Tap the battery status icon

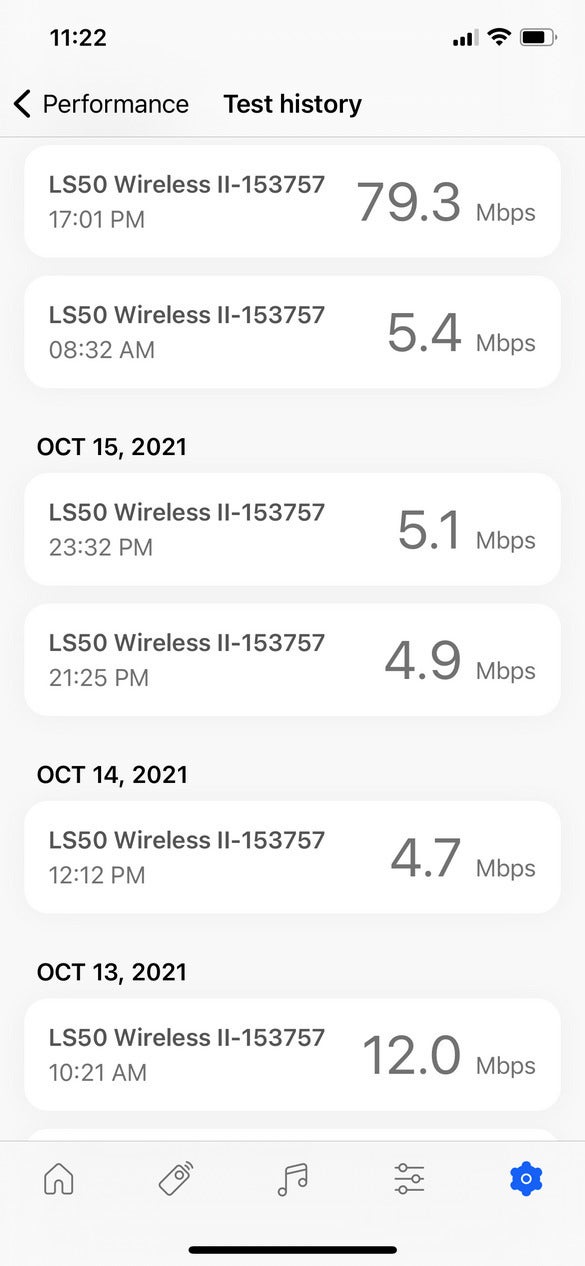(x=538, y=38)
